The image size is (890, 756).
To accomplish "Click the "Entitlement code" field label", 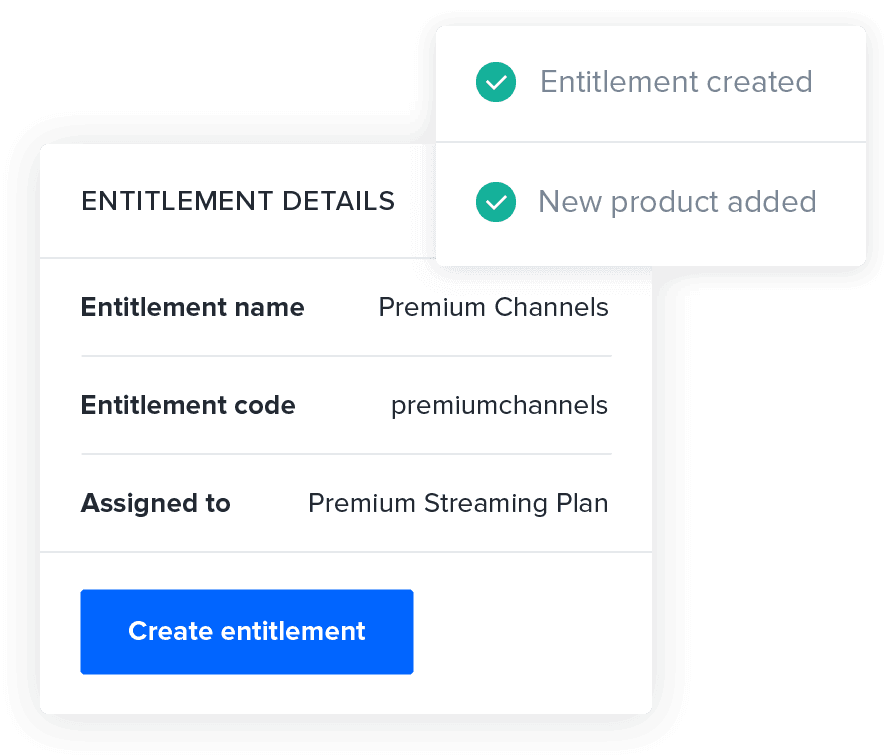I will point(188,405).
